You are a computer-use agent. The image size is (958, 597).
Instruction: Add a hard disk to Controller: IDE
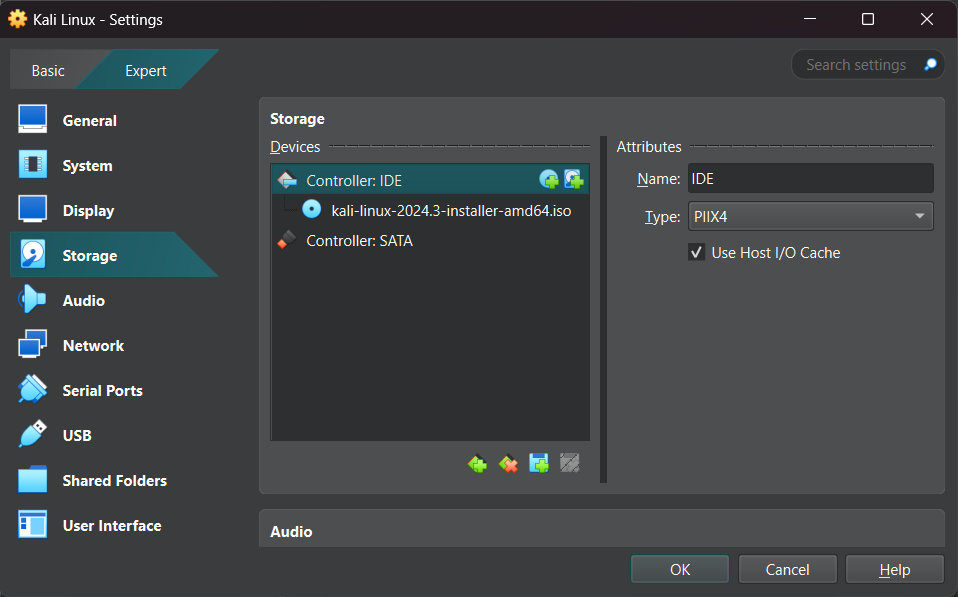pos(572,179)
